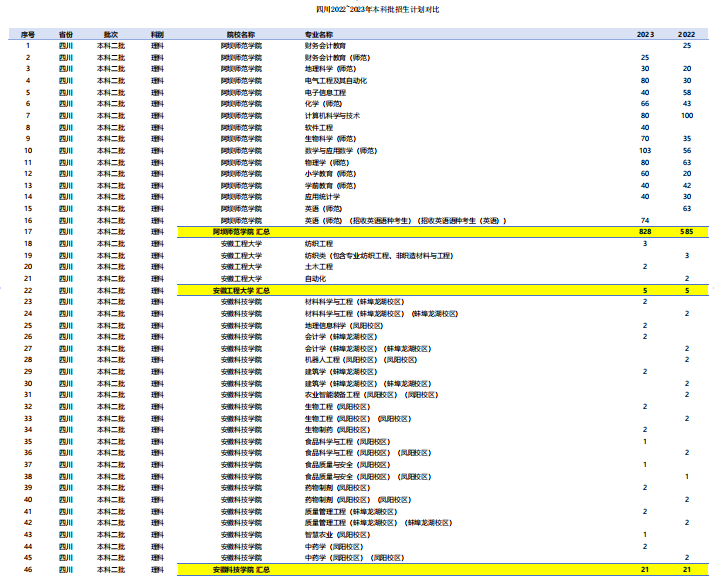This screenshot has height=576, width=714.
Task: Click the 地理信息科学 (凤阳校区) cell
Action: coord(348,325)
